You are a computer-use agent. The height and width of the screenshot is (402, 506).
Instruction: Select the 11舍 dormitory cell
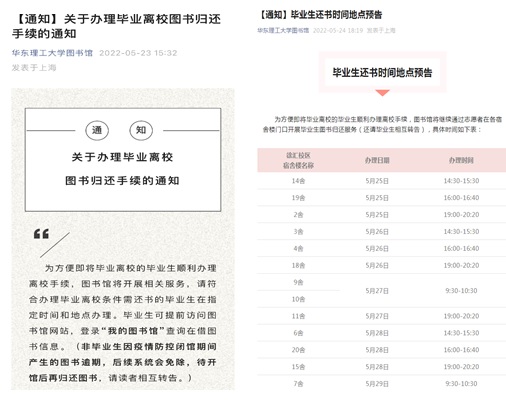[298, 316]
